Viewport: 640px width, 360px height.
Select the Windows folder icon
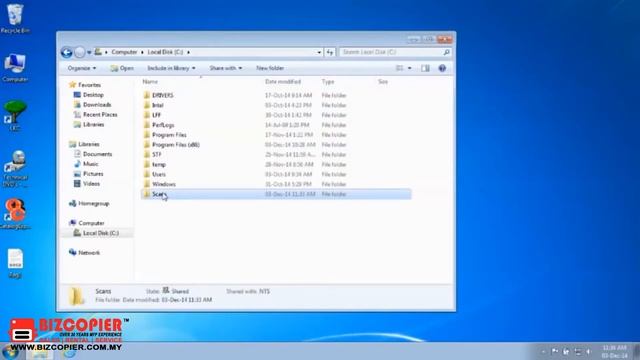click(x=147, y=184)
